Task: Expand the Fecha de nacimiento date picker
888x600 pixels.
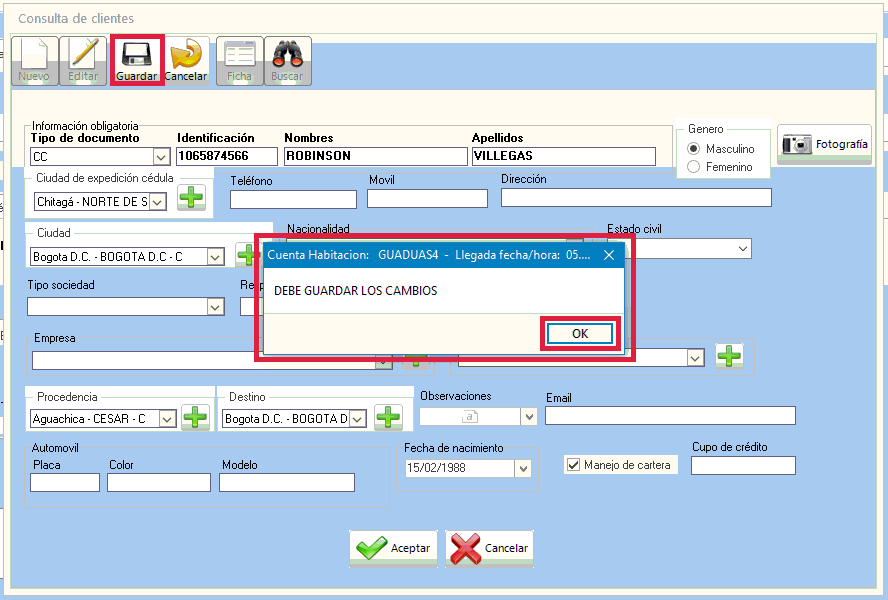Action: 522,468
